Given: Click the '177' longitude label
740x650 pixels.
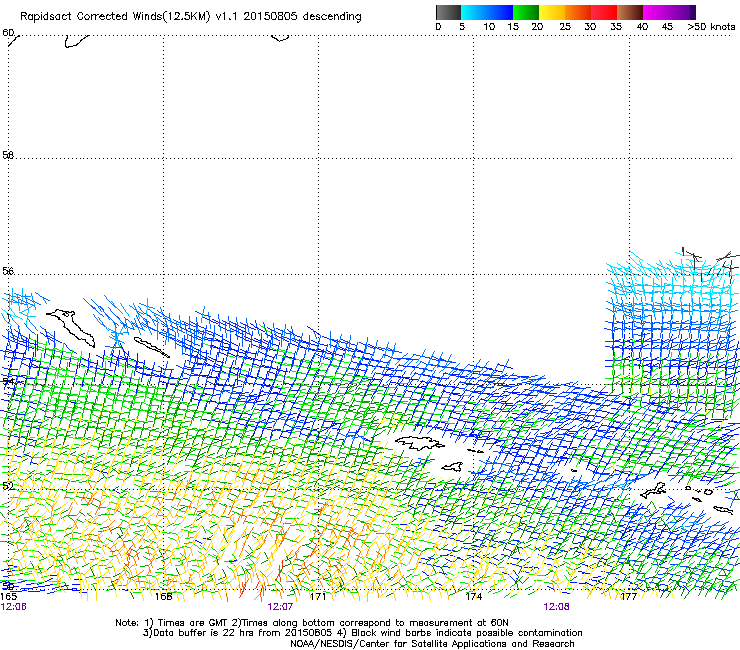Looking at the screenshot, I should (x=629, y=597).
